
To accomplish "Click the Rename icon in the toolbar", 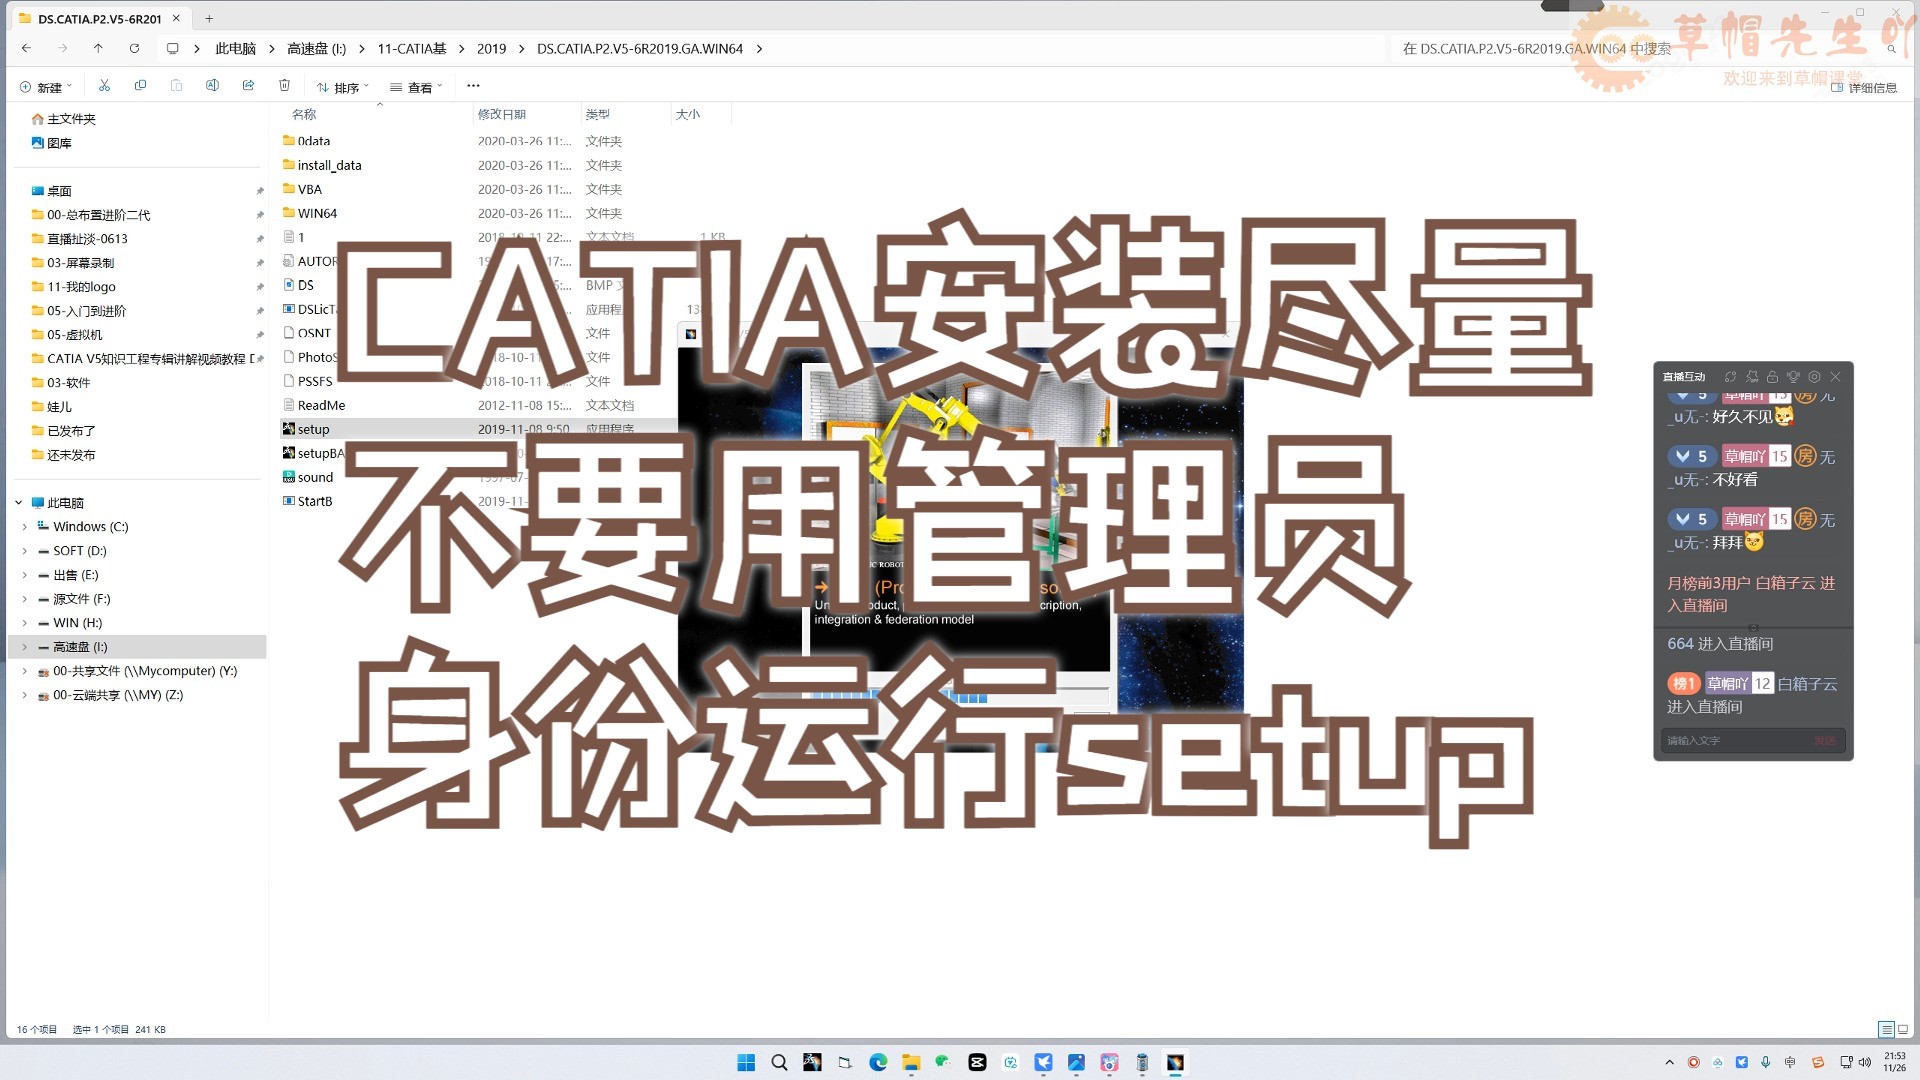I will 212,86.
